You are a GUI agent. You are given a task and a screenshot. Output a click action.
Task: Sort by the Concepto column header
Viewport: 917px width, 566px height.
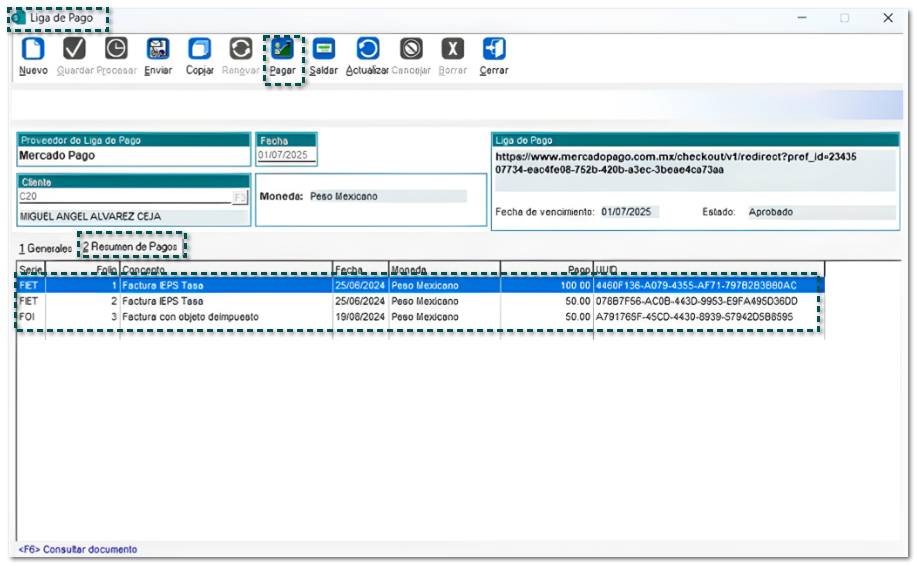pyautogui.click(x=225, y=270)
